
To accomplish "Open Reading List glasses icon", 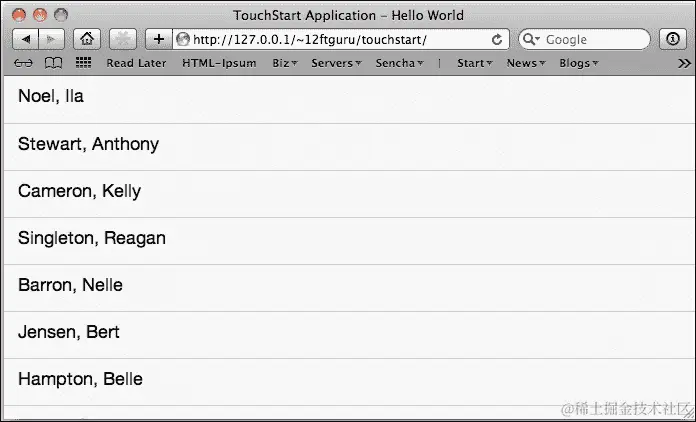I will point(23,63).
